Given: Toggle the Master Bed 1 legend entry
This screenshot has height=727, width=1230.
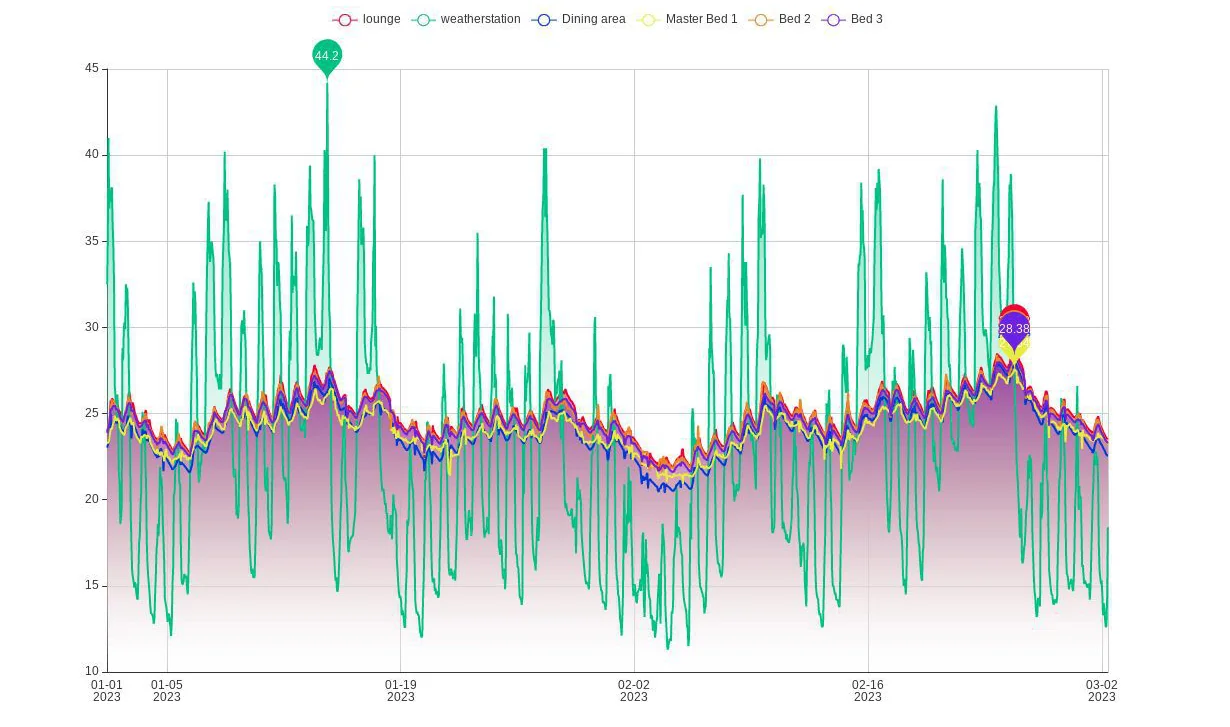Looking at the screenshot, I should tap(687, 19).
